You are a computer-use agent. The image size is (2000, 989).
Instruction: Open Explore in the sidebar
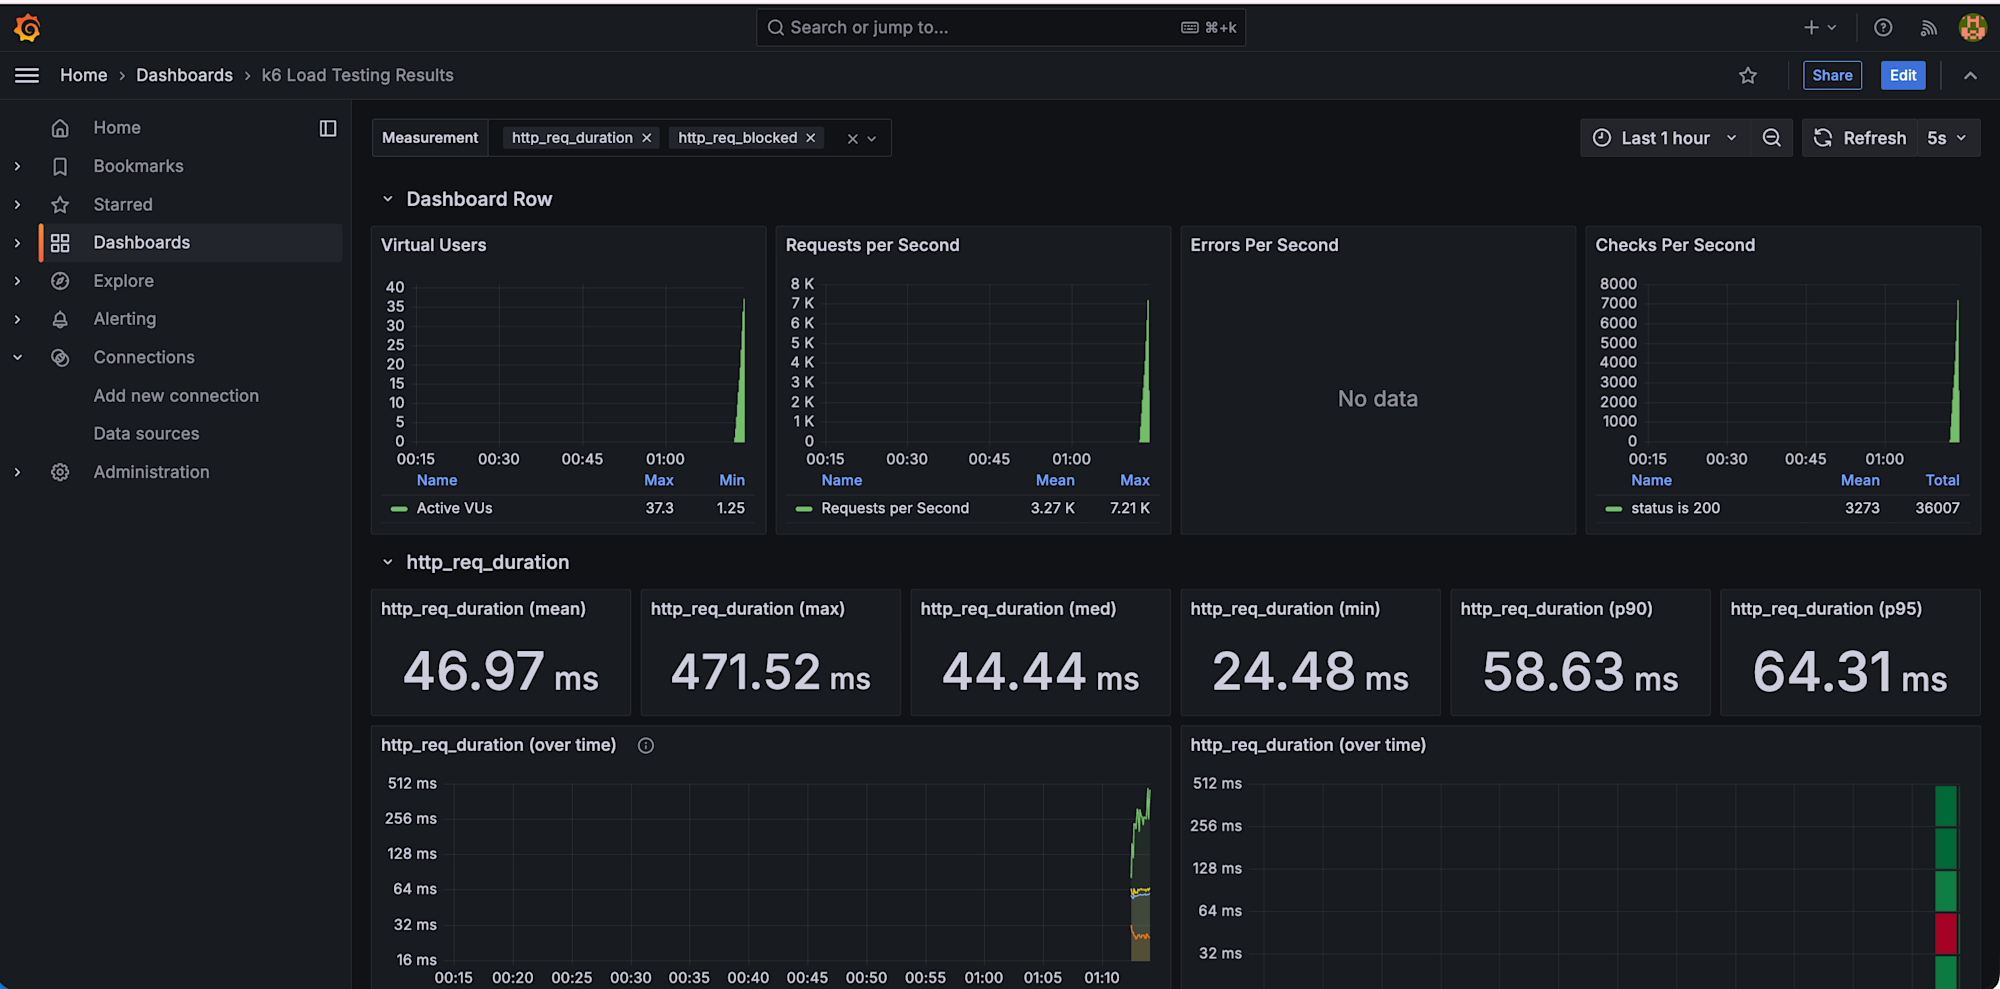[x=124, y=281]
